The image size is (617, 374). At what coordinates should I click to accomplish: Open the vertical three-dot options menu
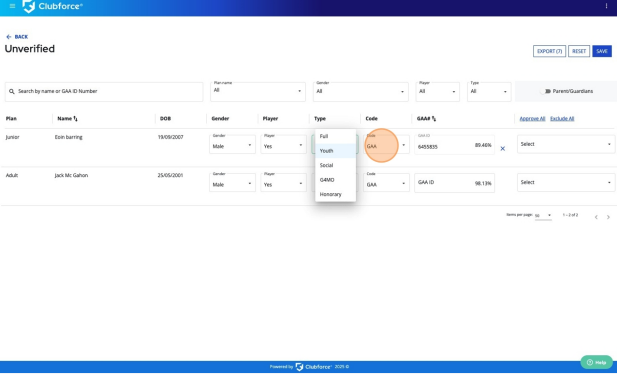[606, 6]
